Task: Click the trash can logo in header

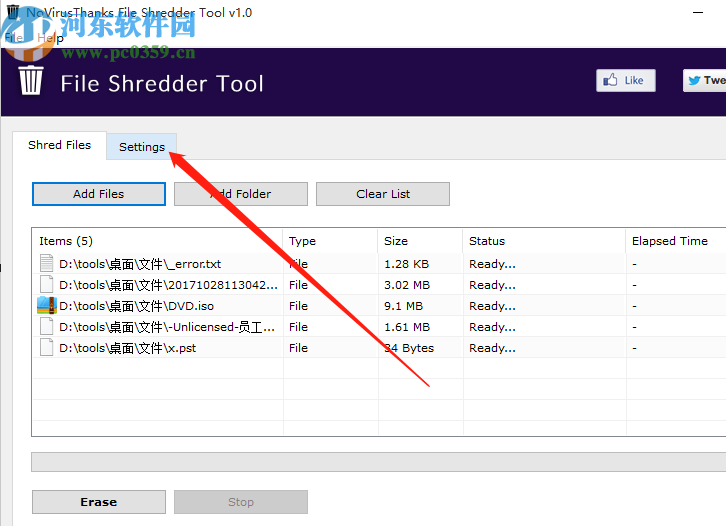Action: (31, 81)
